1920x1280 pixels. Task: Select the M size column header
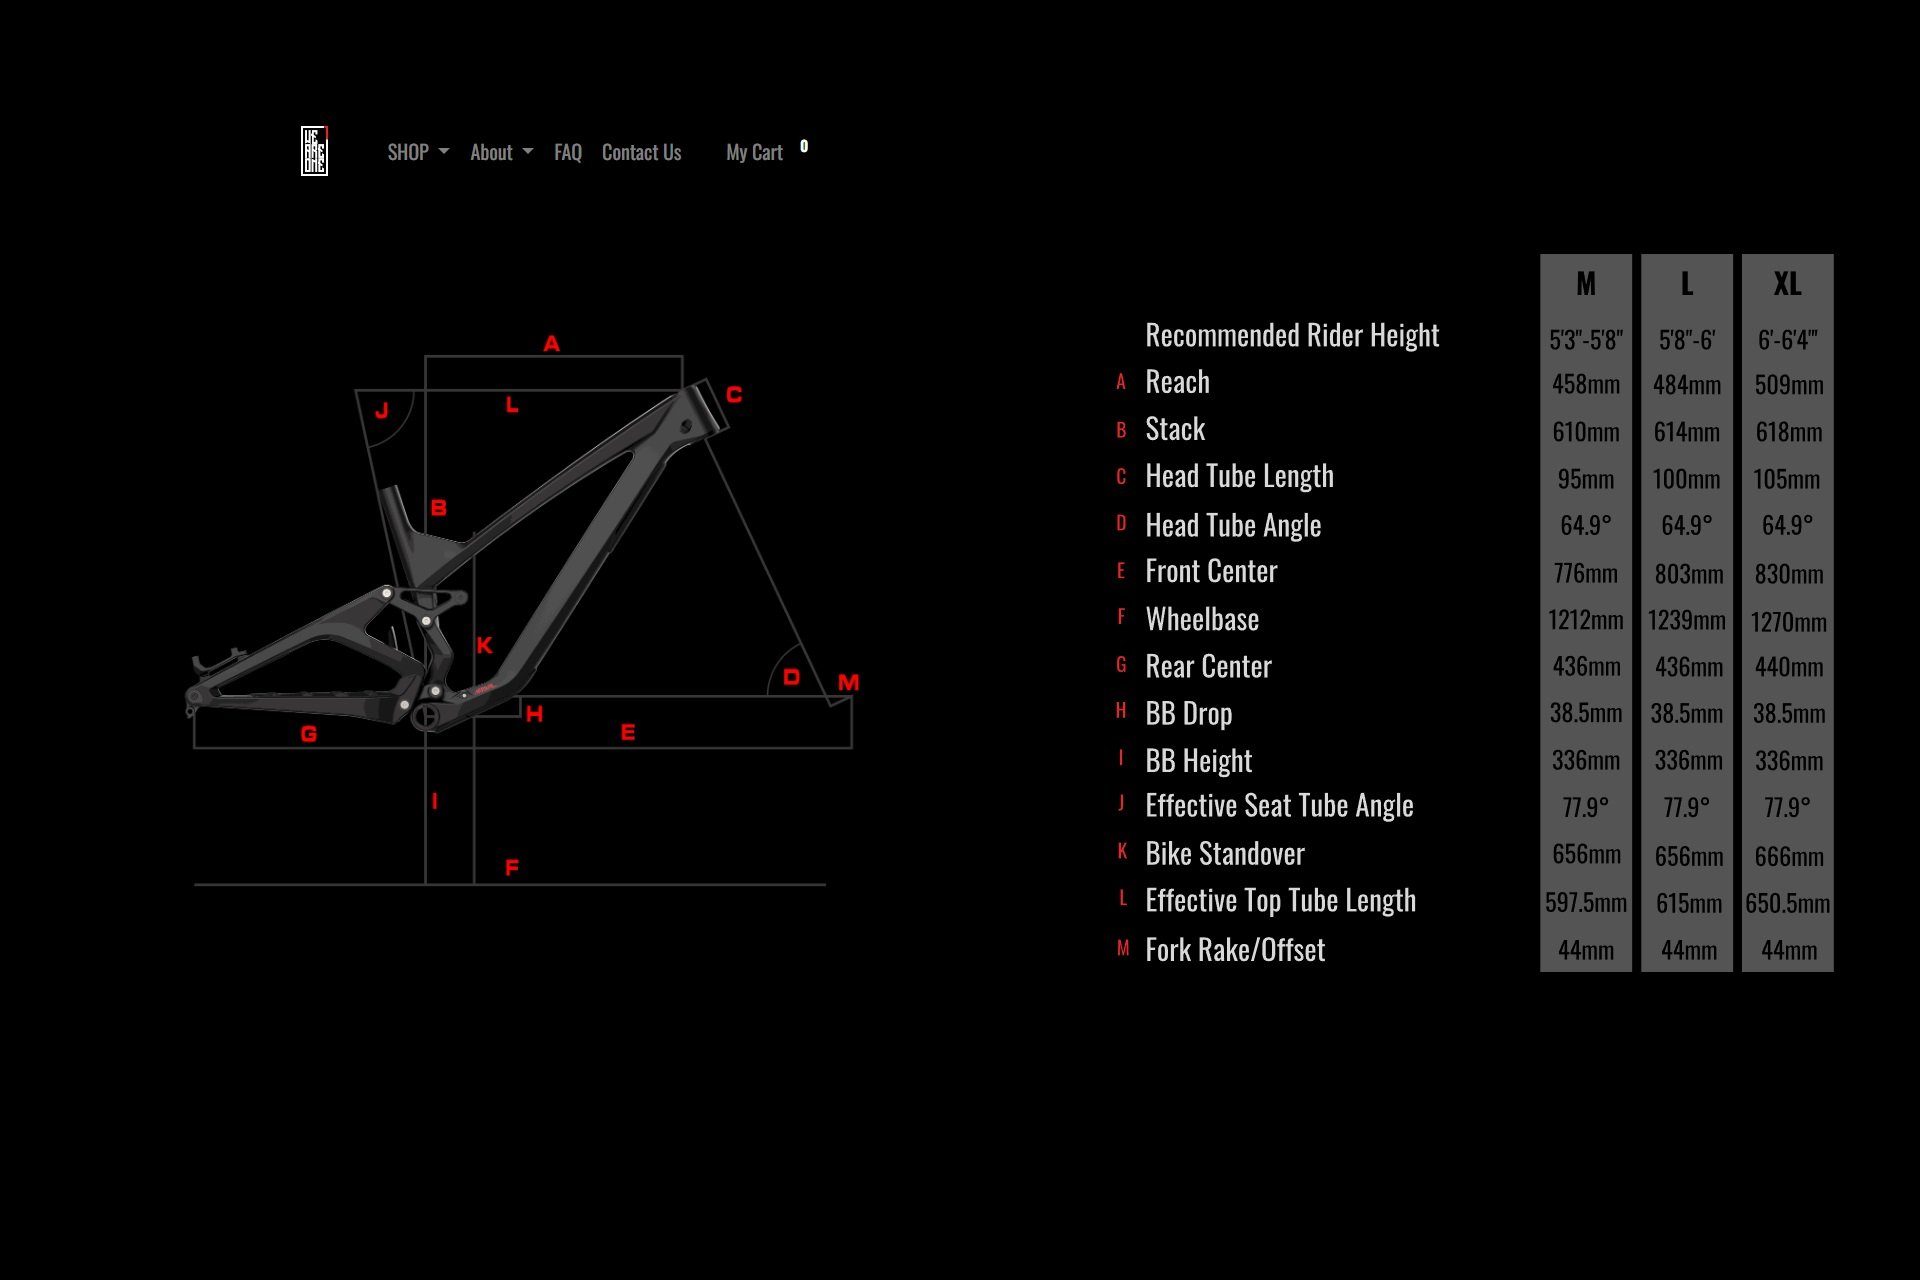tap(1584, 281)
